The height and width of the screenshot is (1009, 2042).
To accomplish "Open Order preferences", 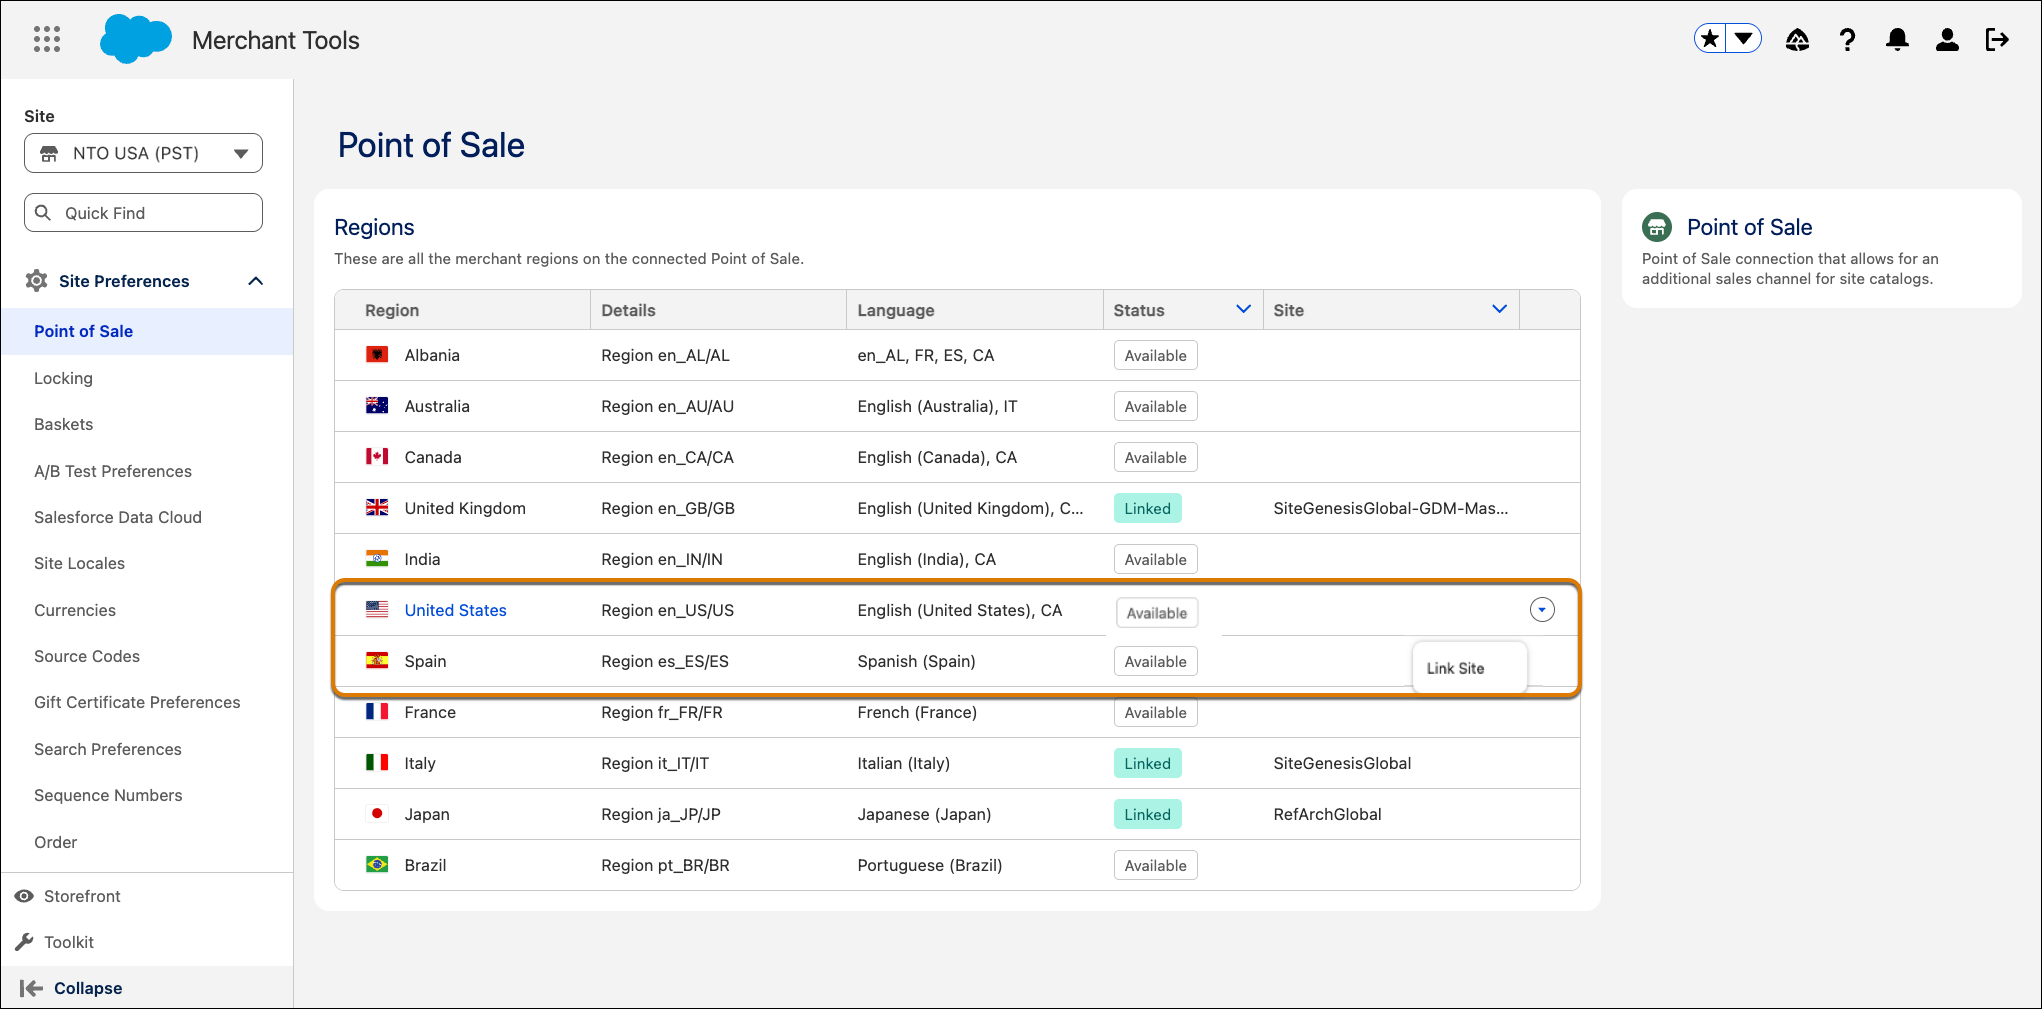I will (x=55, y=842).
